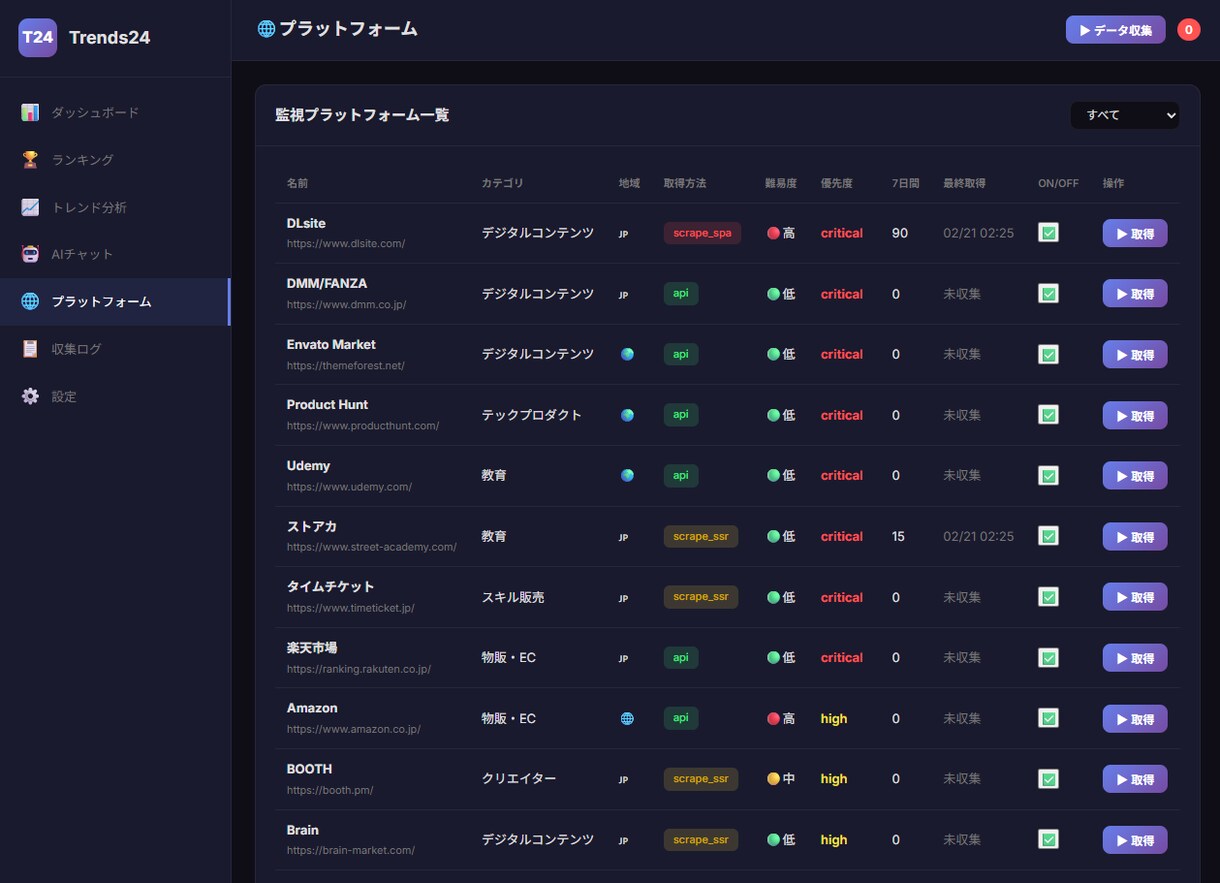
Task: Click the https://www.dlsite.com/ URL
Action: pyautogui.click(x=346, y=244)
